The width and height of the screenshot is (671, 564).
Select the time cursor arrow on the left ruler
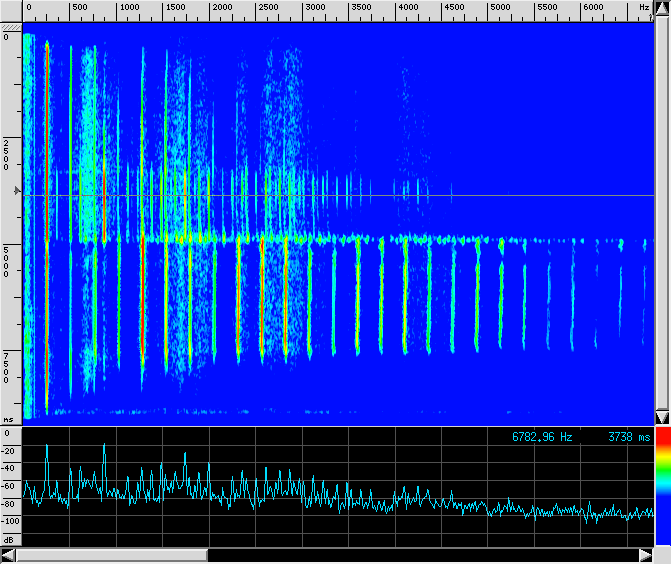15,188
